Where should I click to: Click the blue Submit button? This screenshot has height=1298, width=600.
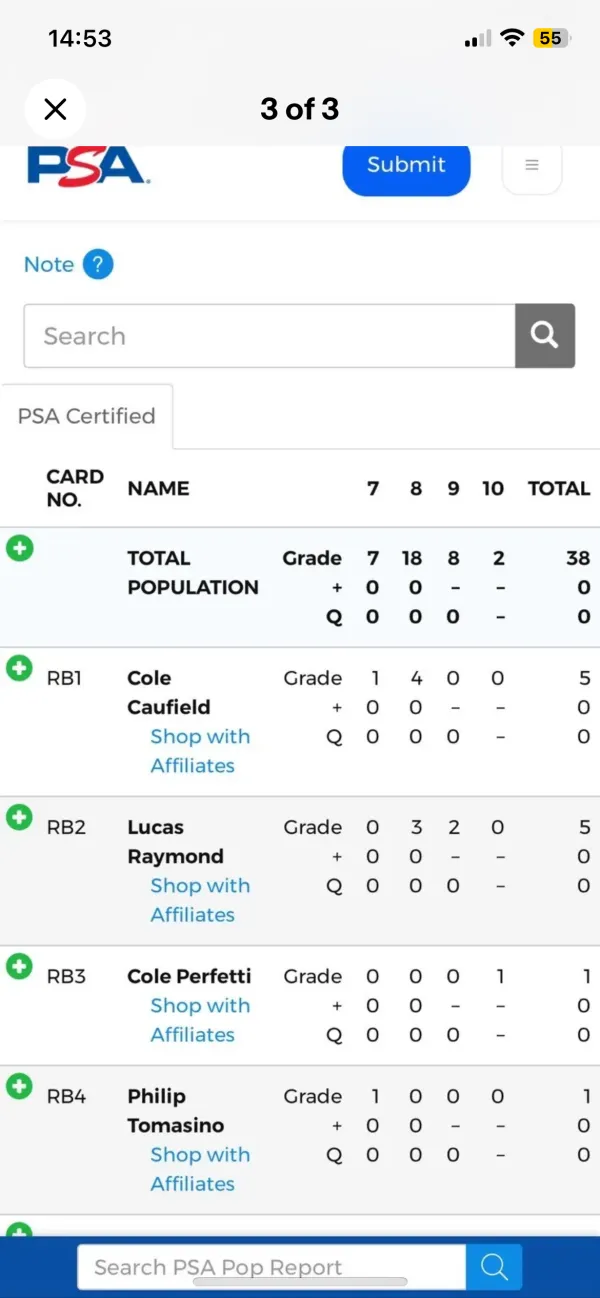pos(406,167)
